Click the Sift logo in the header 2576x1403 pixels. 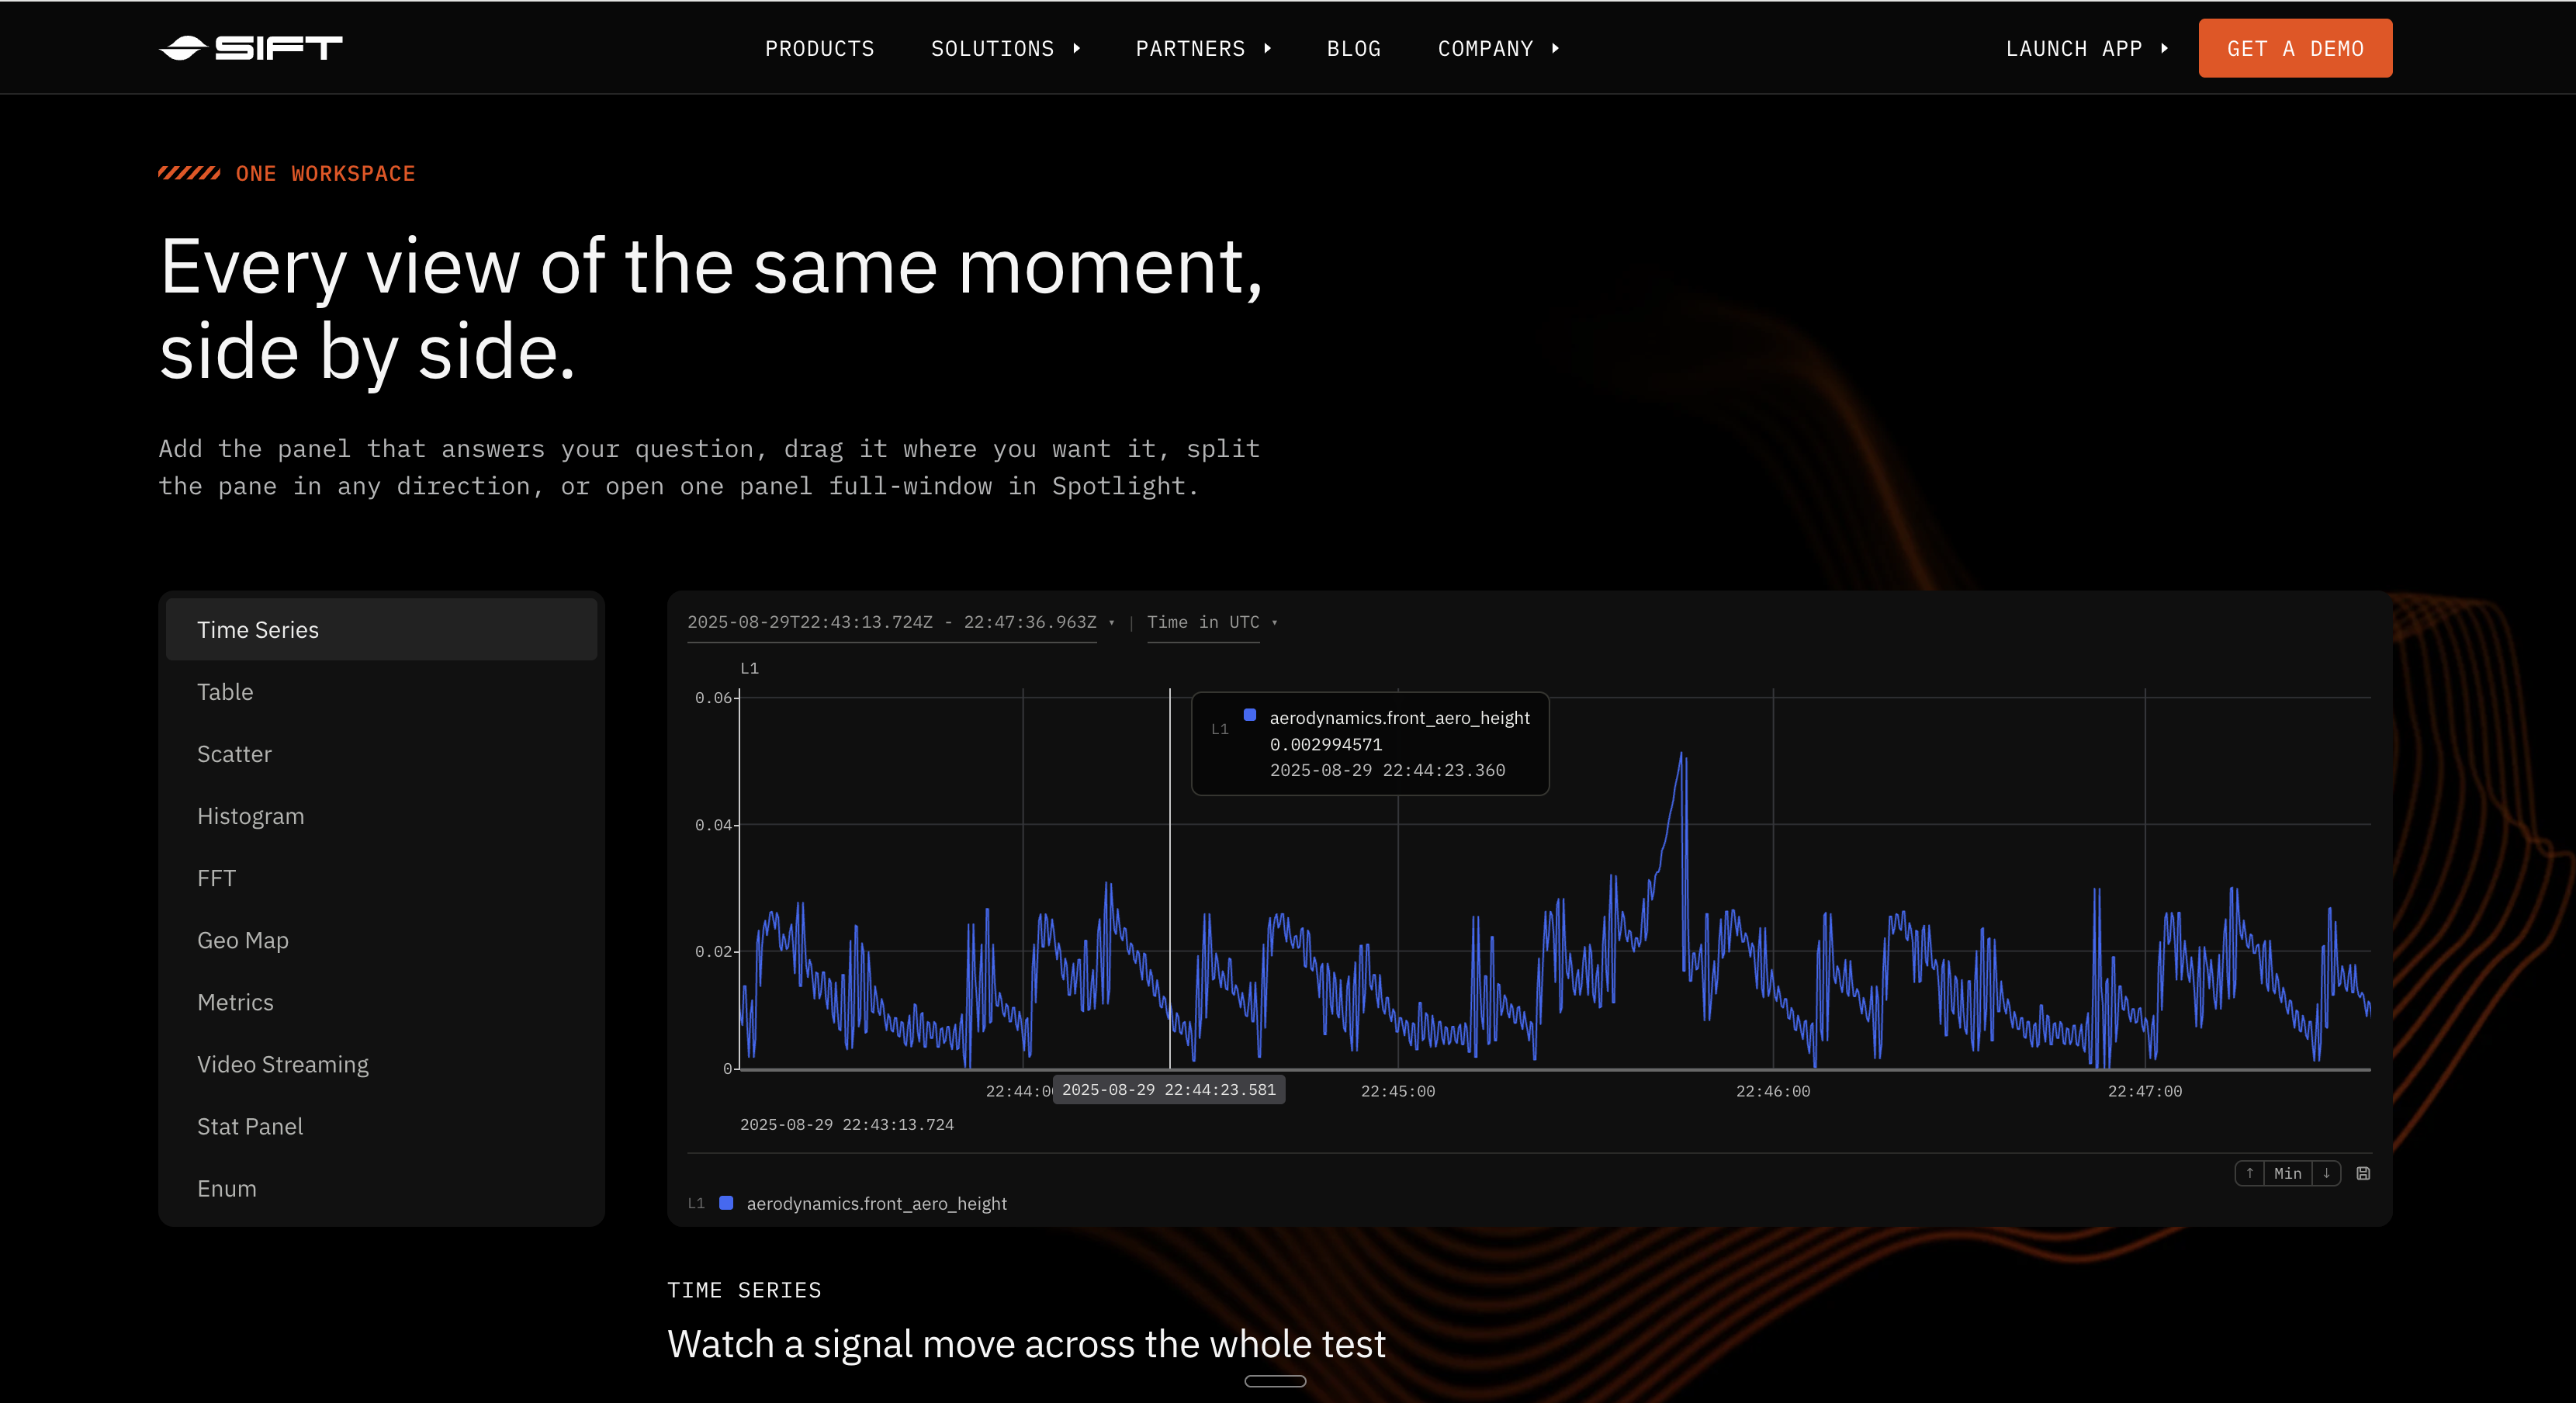coord(251,48)
